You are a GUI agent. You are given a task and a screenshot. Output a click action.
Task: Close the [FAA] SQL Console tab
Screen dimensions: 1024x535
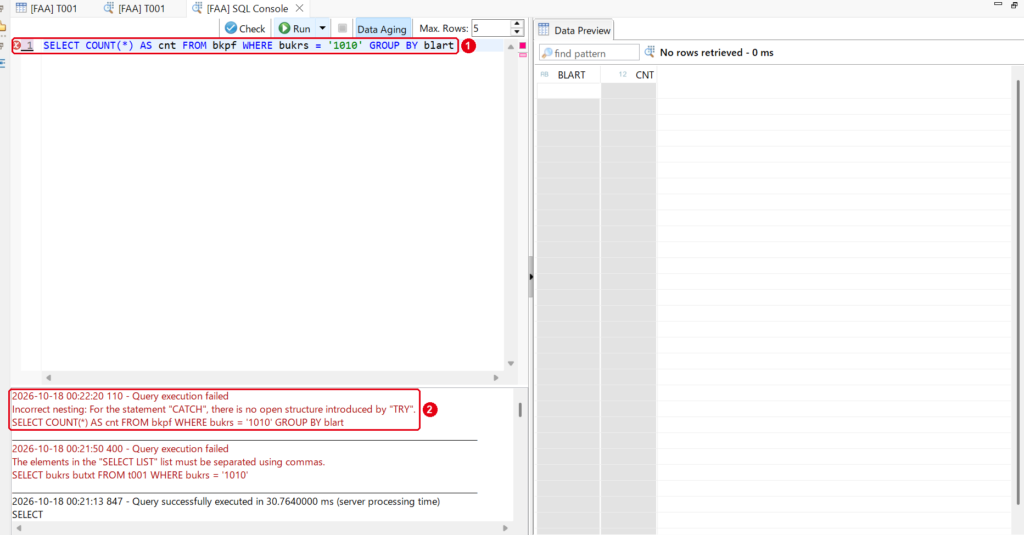pos(299,8)
